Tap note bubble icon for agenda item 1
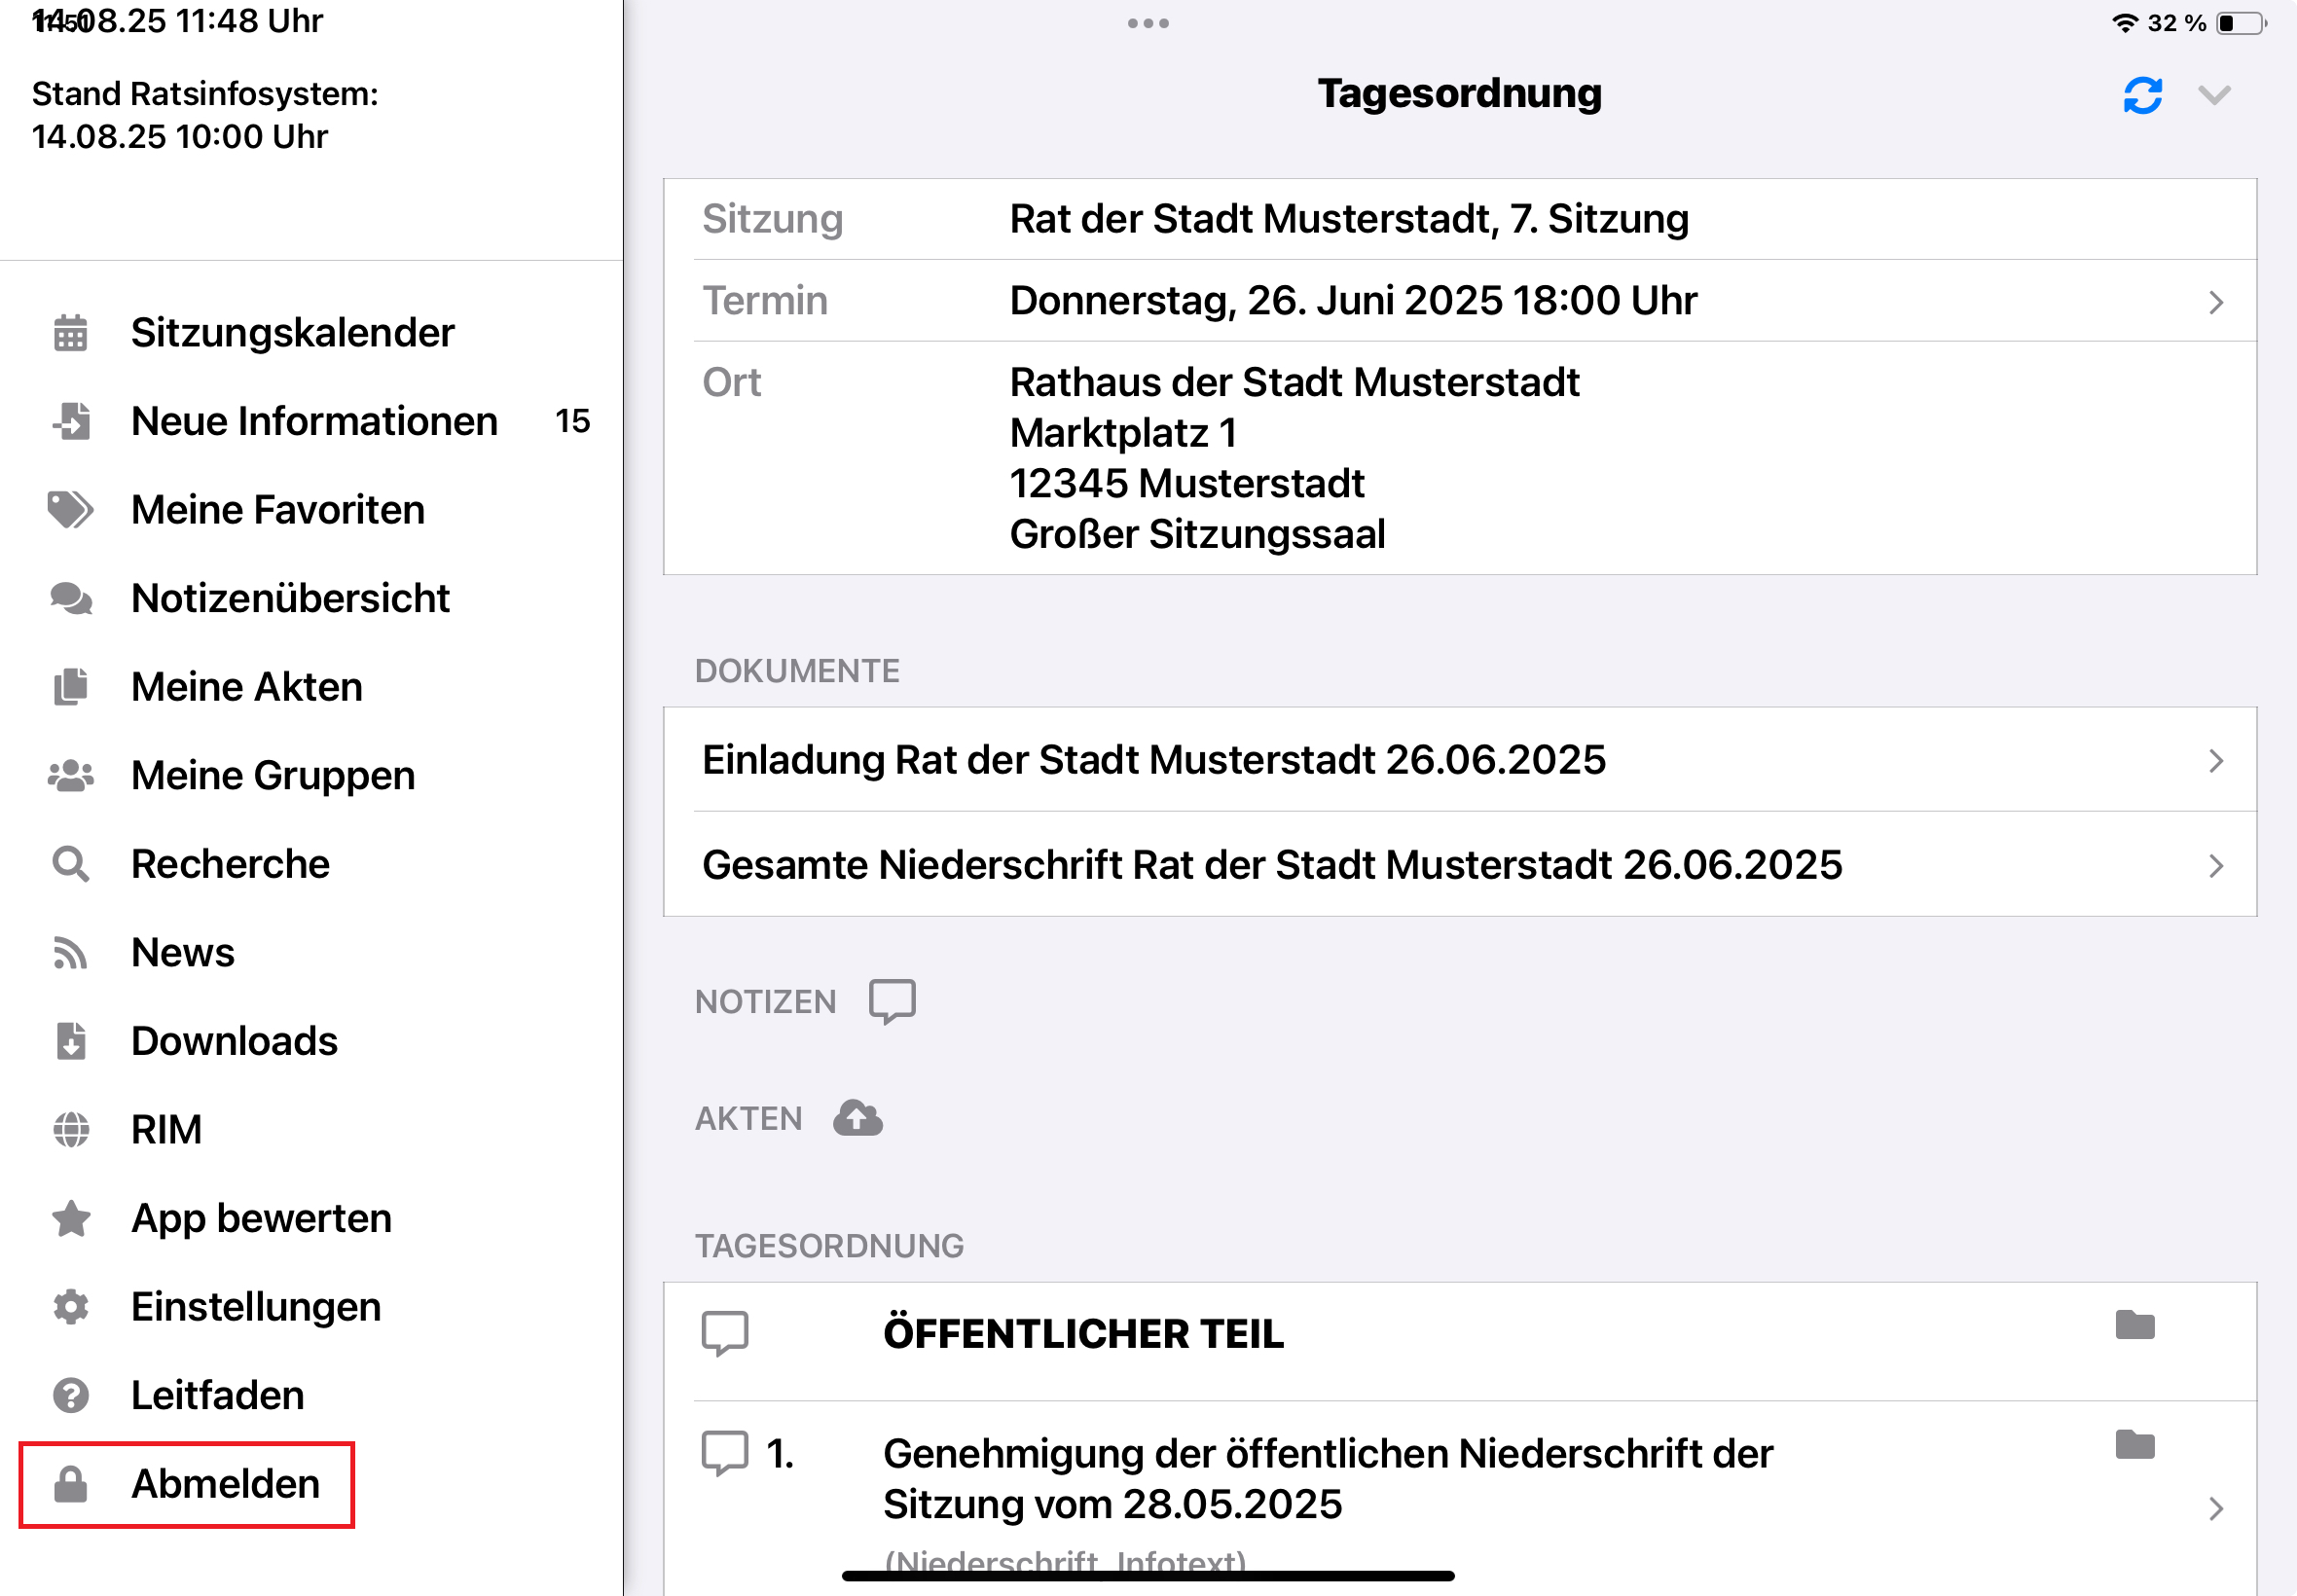The width and height of the screenshot is (2297, 1596). tap(725, 1453)
